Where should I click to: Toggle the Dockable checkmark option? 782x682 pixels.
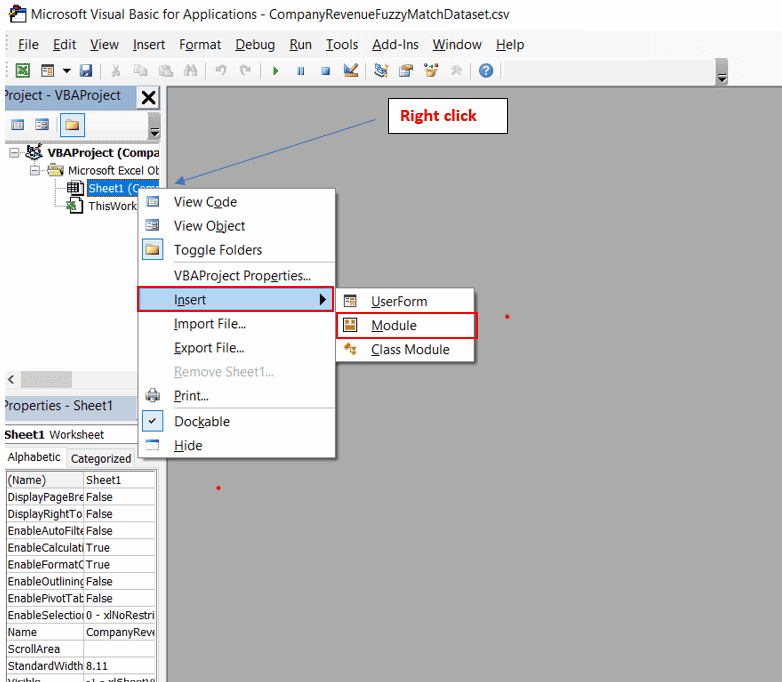click(237, 422)
